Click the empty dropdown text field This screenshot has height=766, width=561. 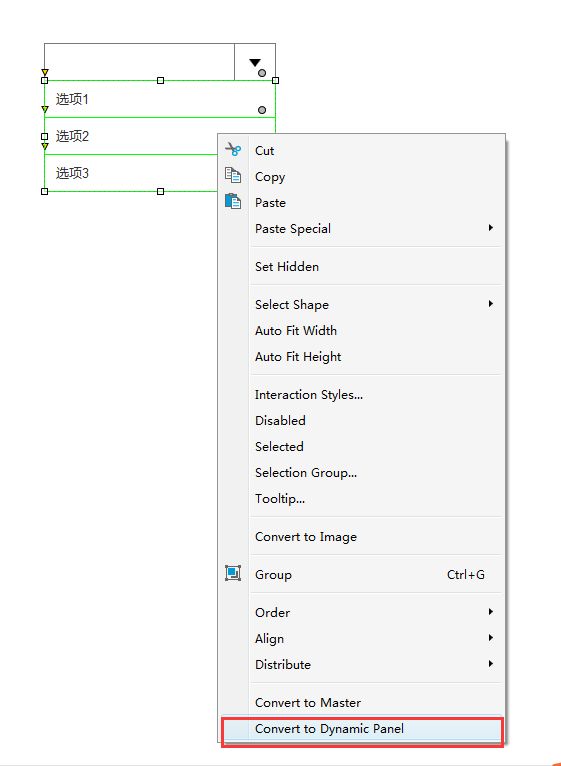[x=139, y=62]
